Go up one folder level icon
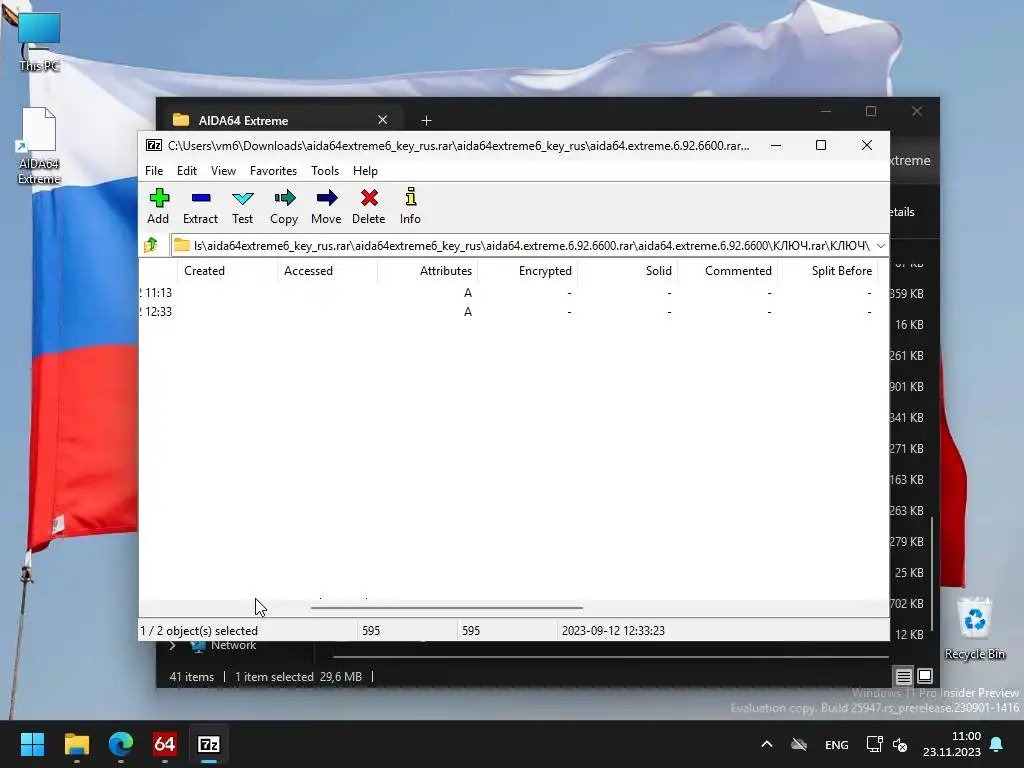This screenshot has height=768, width=1024. (152, 245)
